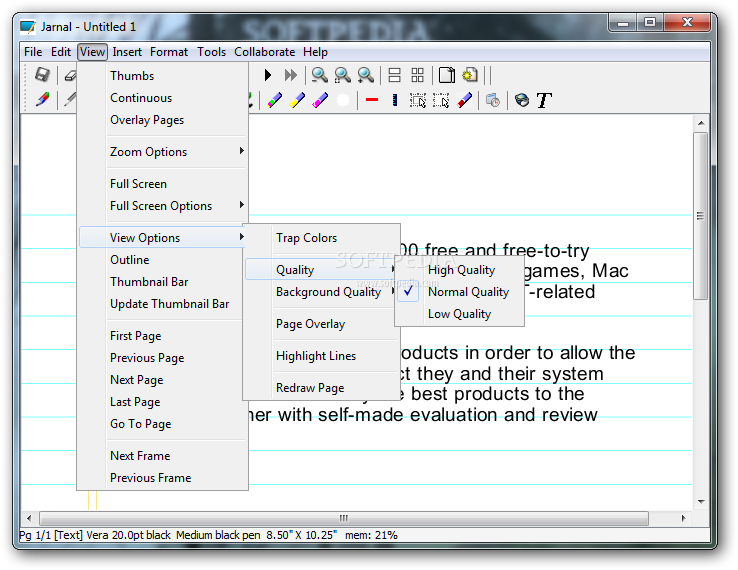Open the File menu
Viewport: 738px width, 570px height.
33,52
